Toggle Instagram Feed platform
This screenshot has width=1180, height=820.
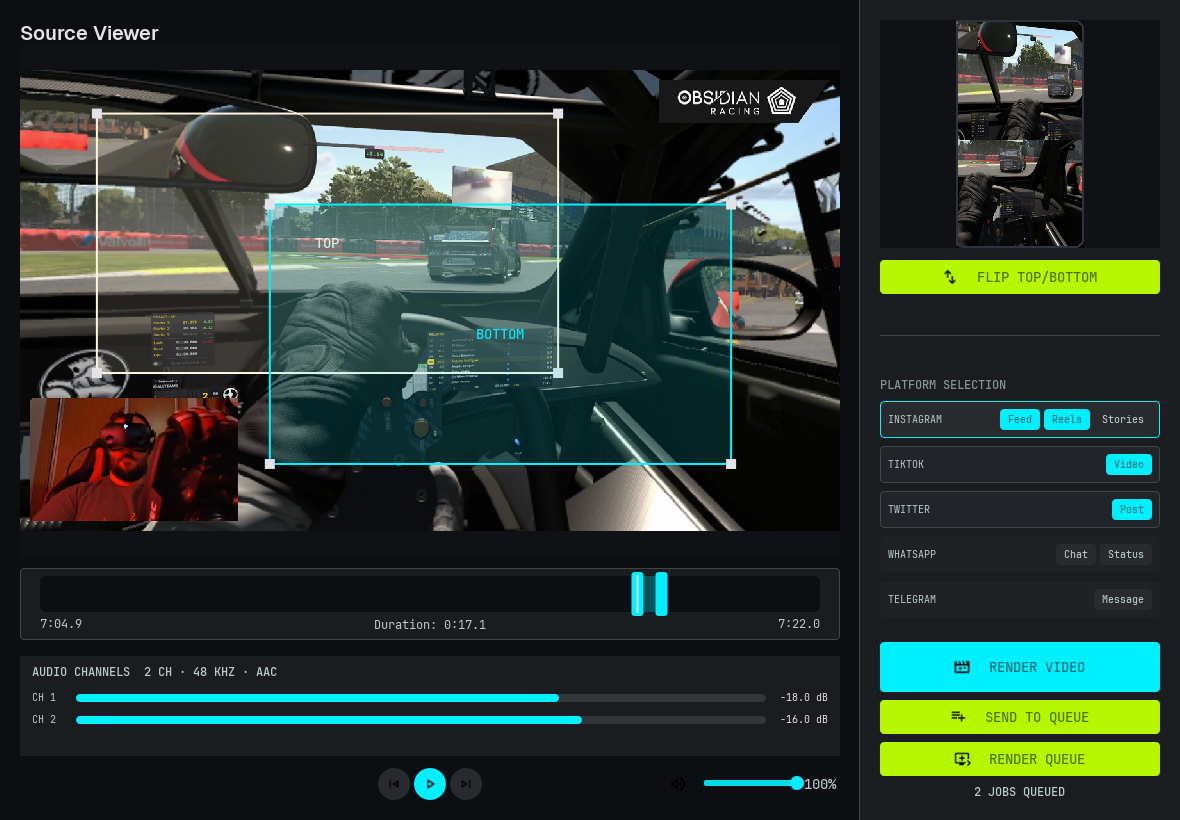(x=1020, y=419)
